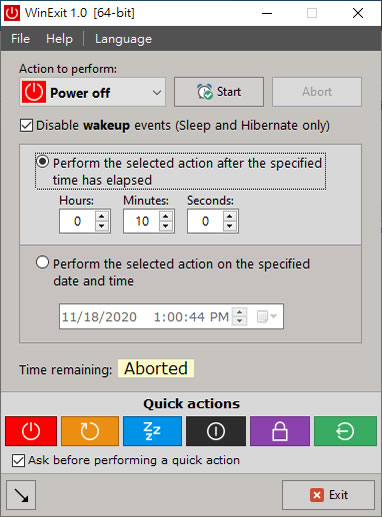Click the green log off quick action
The image size is (382, 518).
345,431
